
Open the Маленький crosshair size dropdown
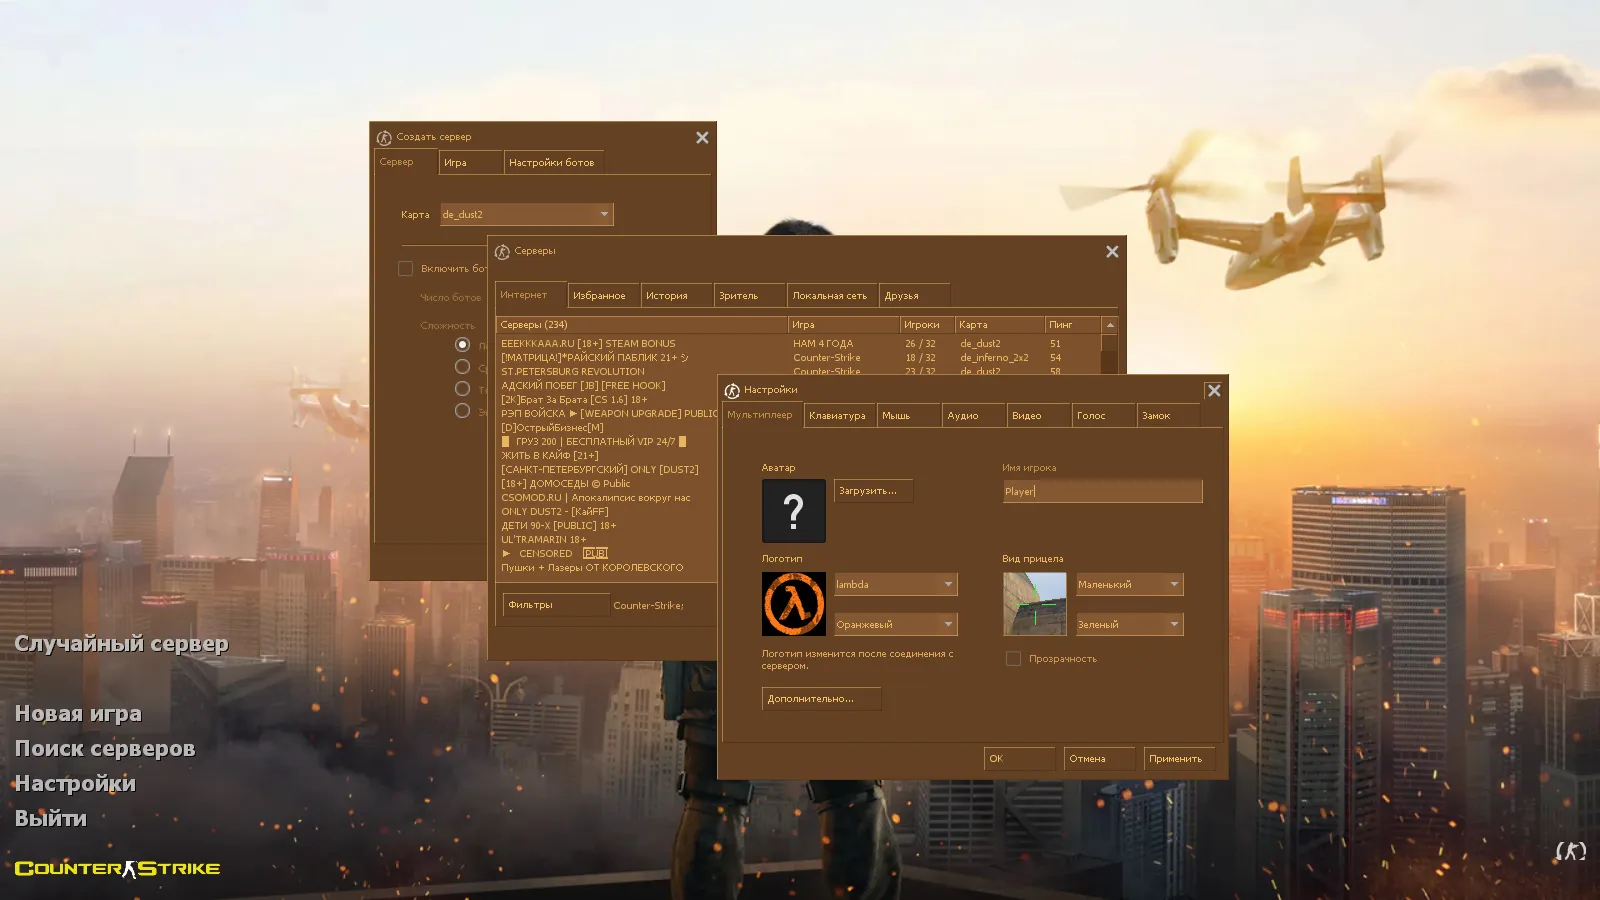pyautogui.click(x=1174, y=584)
